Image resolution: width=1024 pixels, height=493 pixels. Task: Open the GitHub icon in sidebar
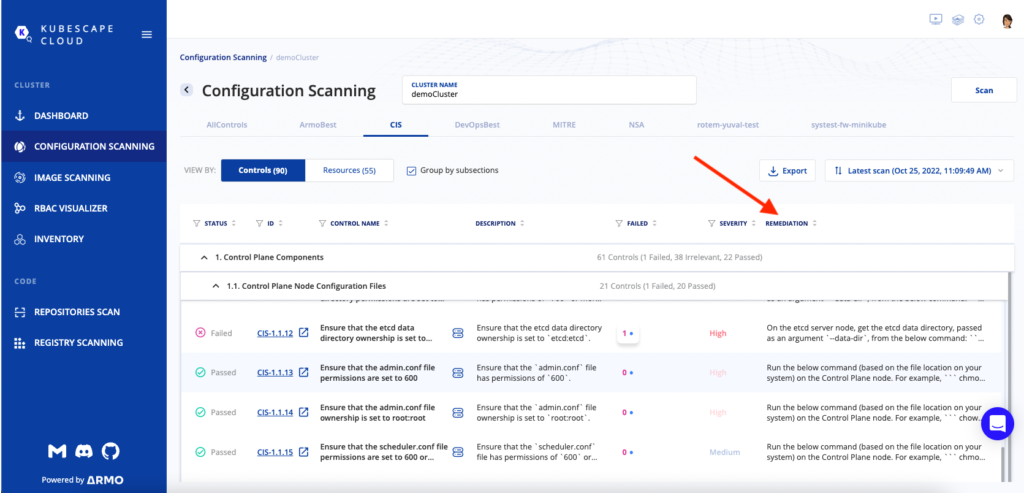point(110,451)
